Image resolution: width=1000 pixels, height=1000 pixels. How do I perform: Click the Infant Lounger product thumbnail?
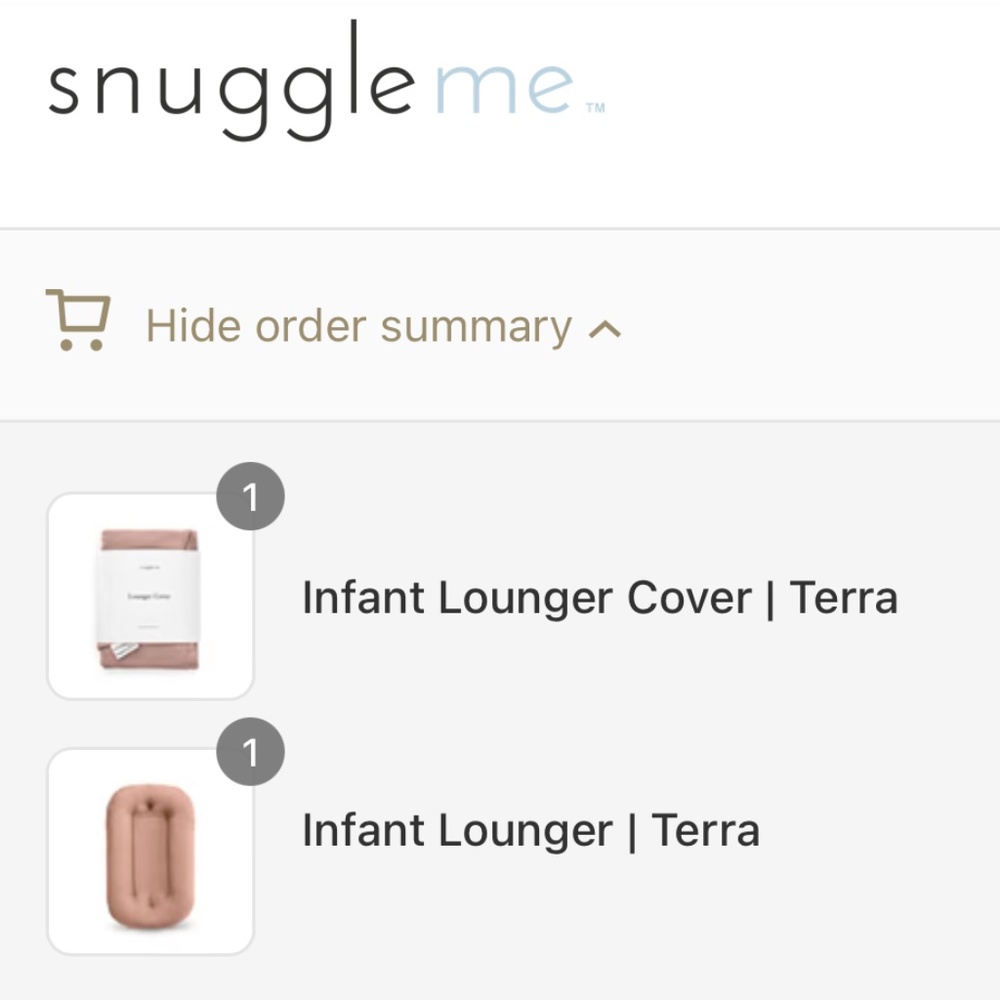[x=150, y=848]
